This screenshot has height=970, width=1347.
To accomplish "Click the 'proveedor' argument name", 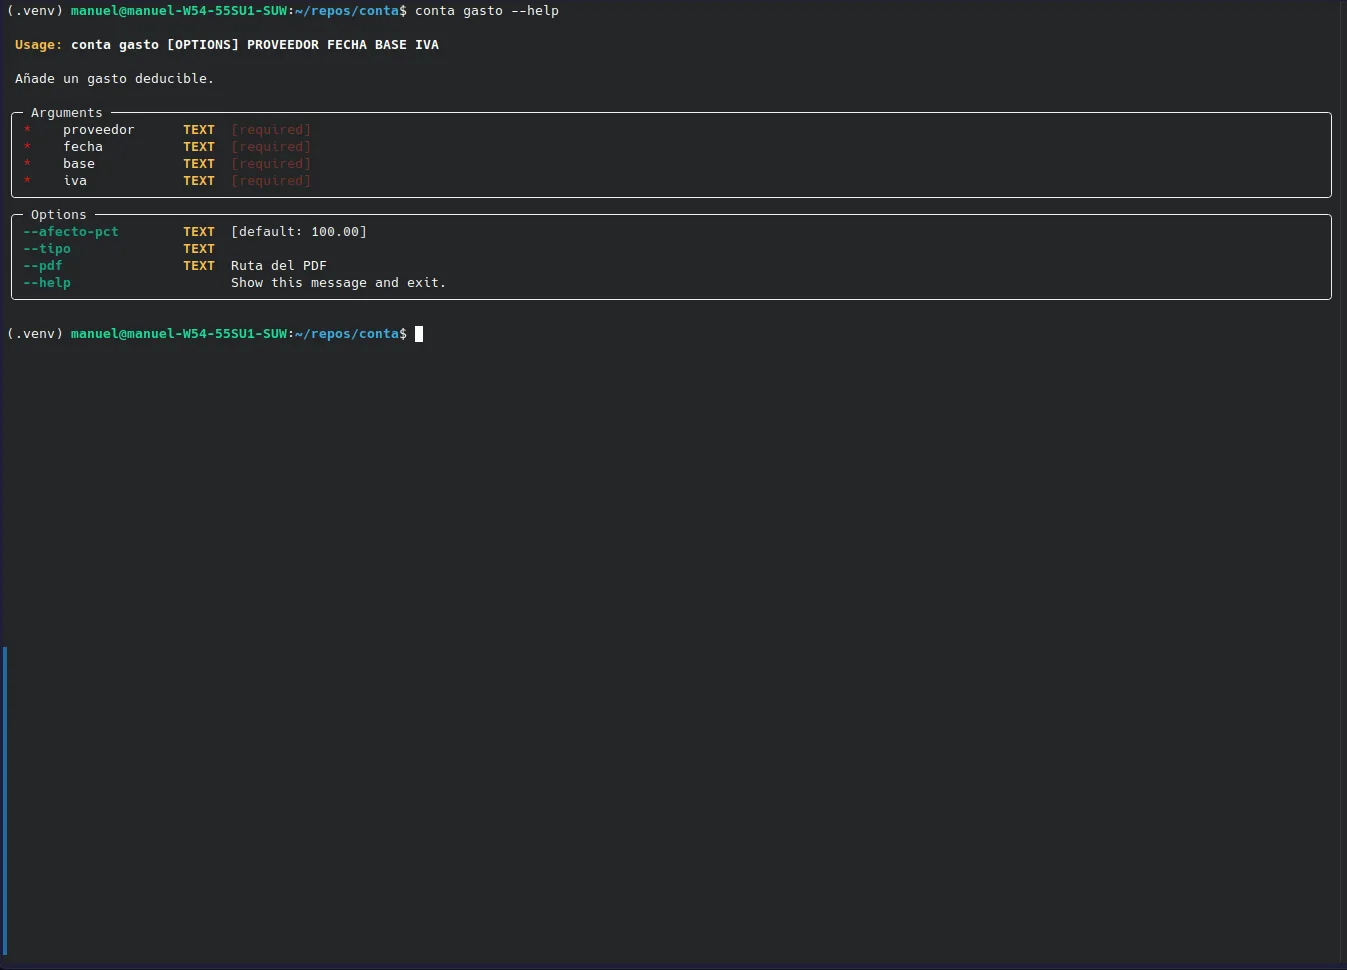I will coord(98,129).
